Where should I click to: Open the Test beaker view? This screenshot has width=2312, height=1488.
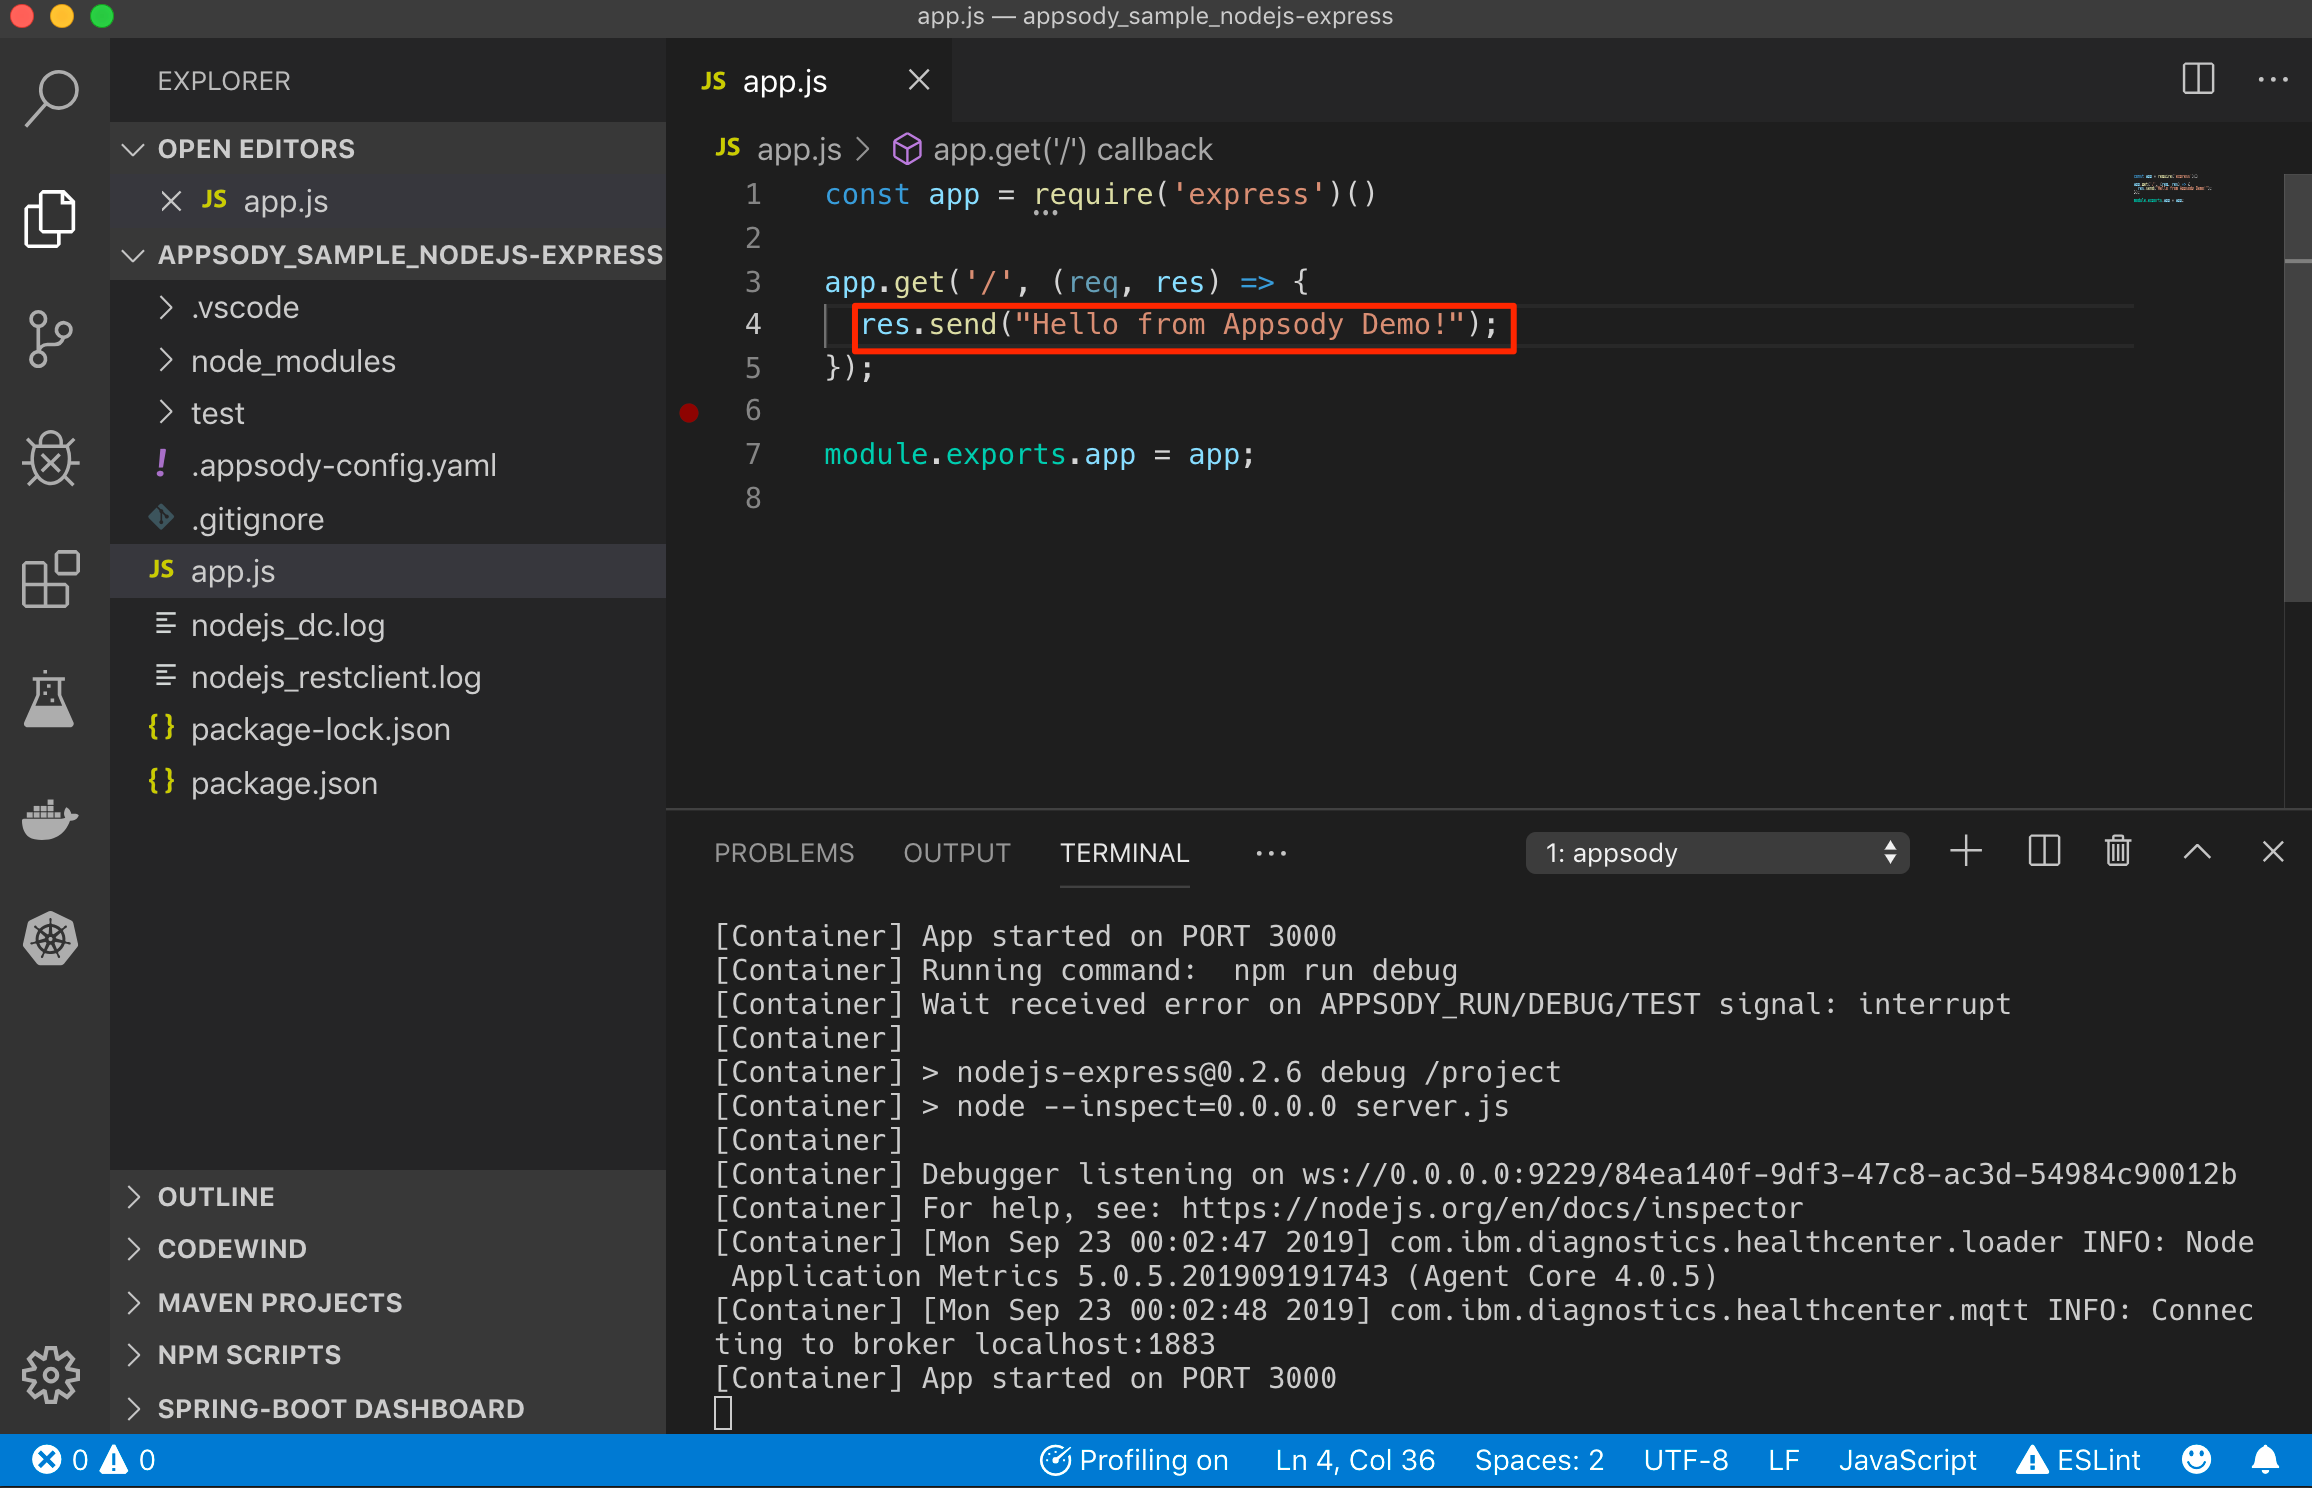coord(50,698)
